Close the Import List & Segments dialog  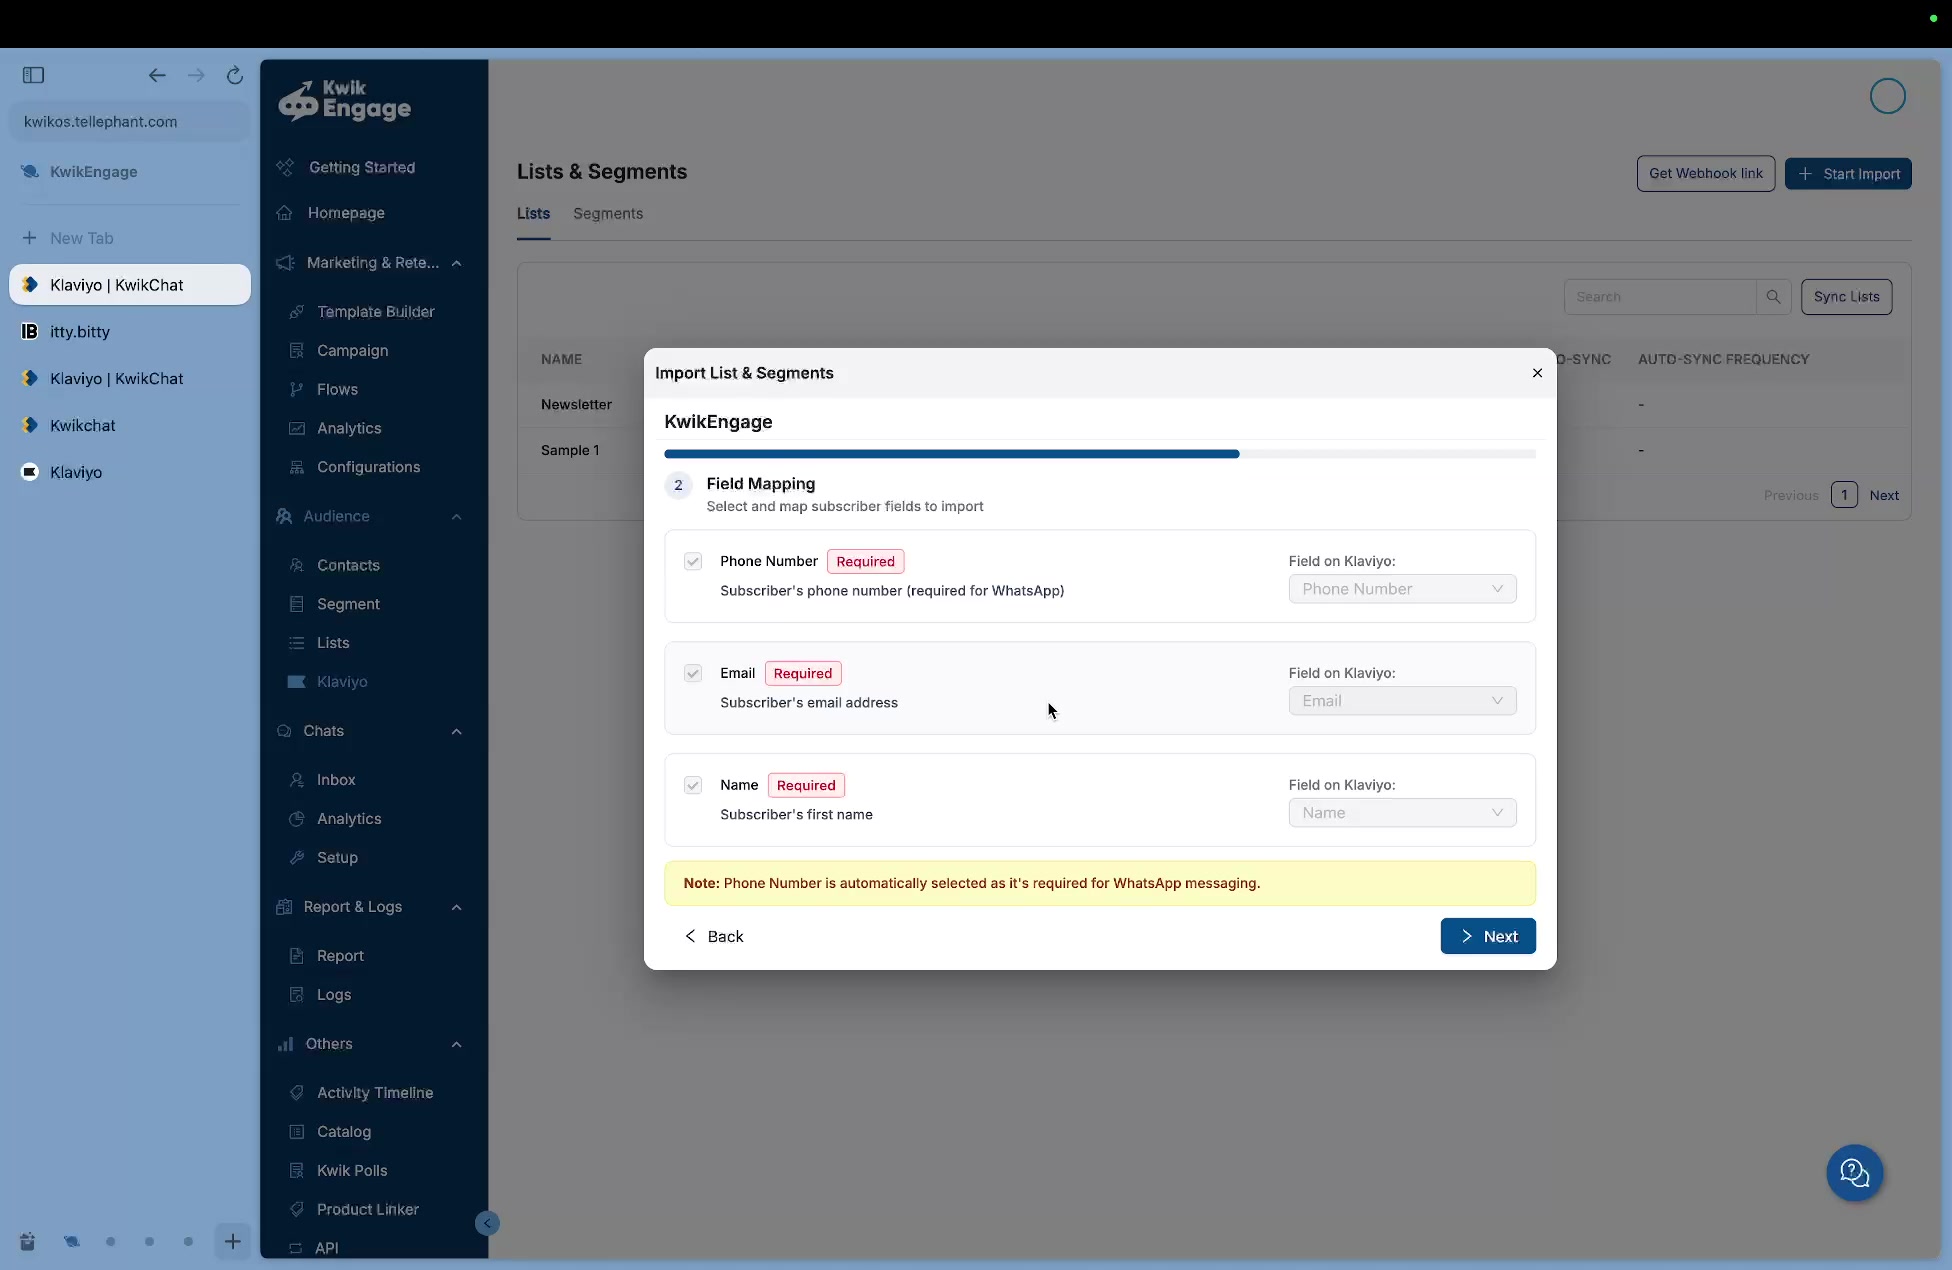point(1537,373)
